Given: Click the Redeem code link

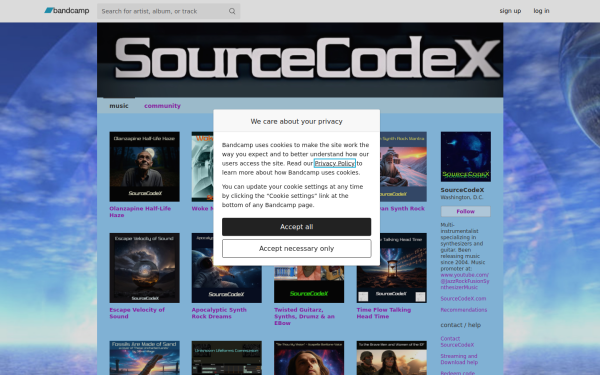Looking at the screenshot, I should pyautogui.click(x=457, y=373).
